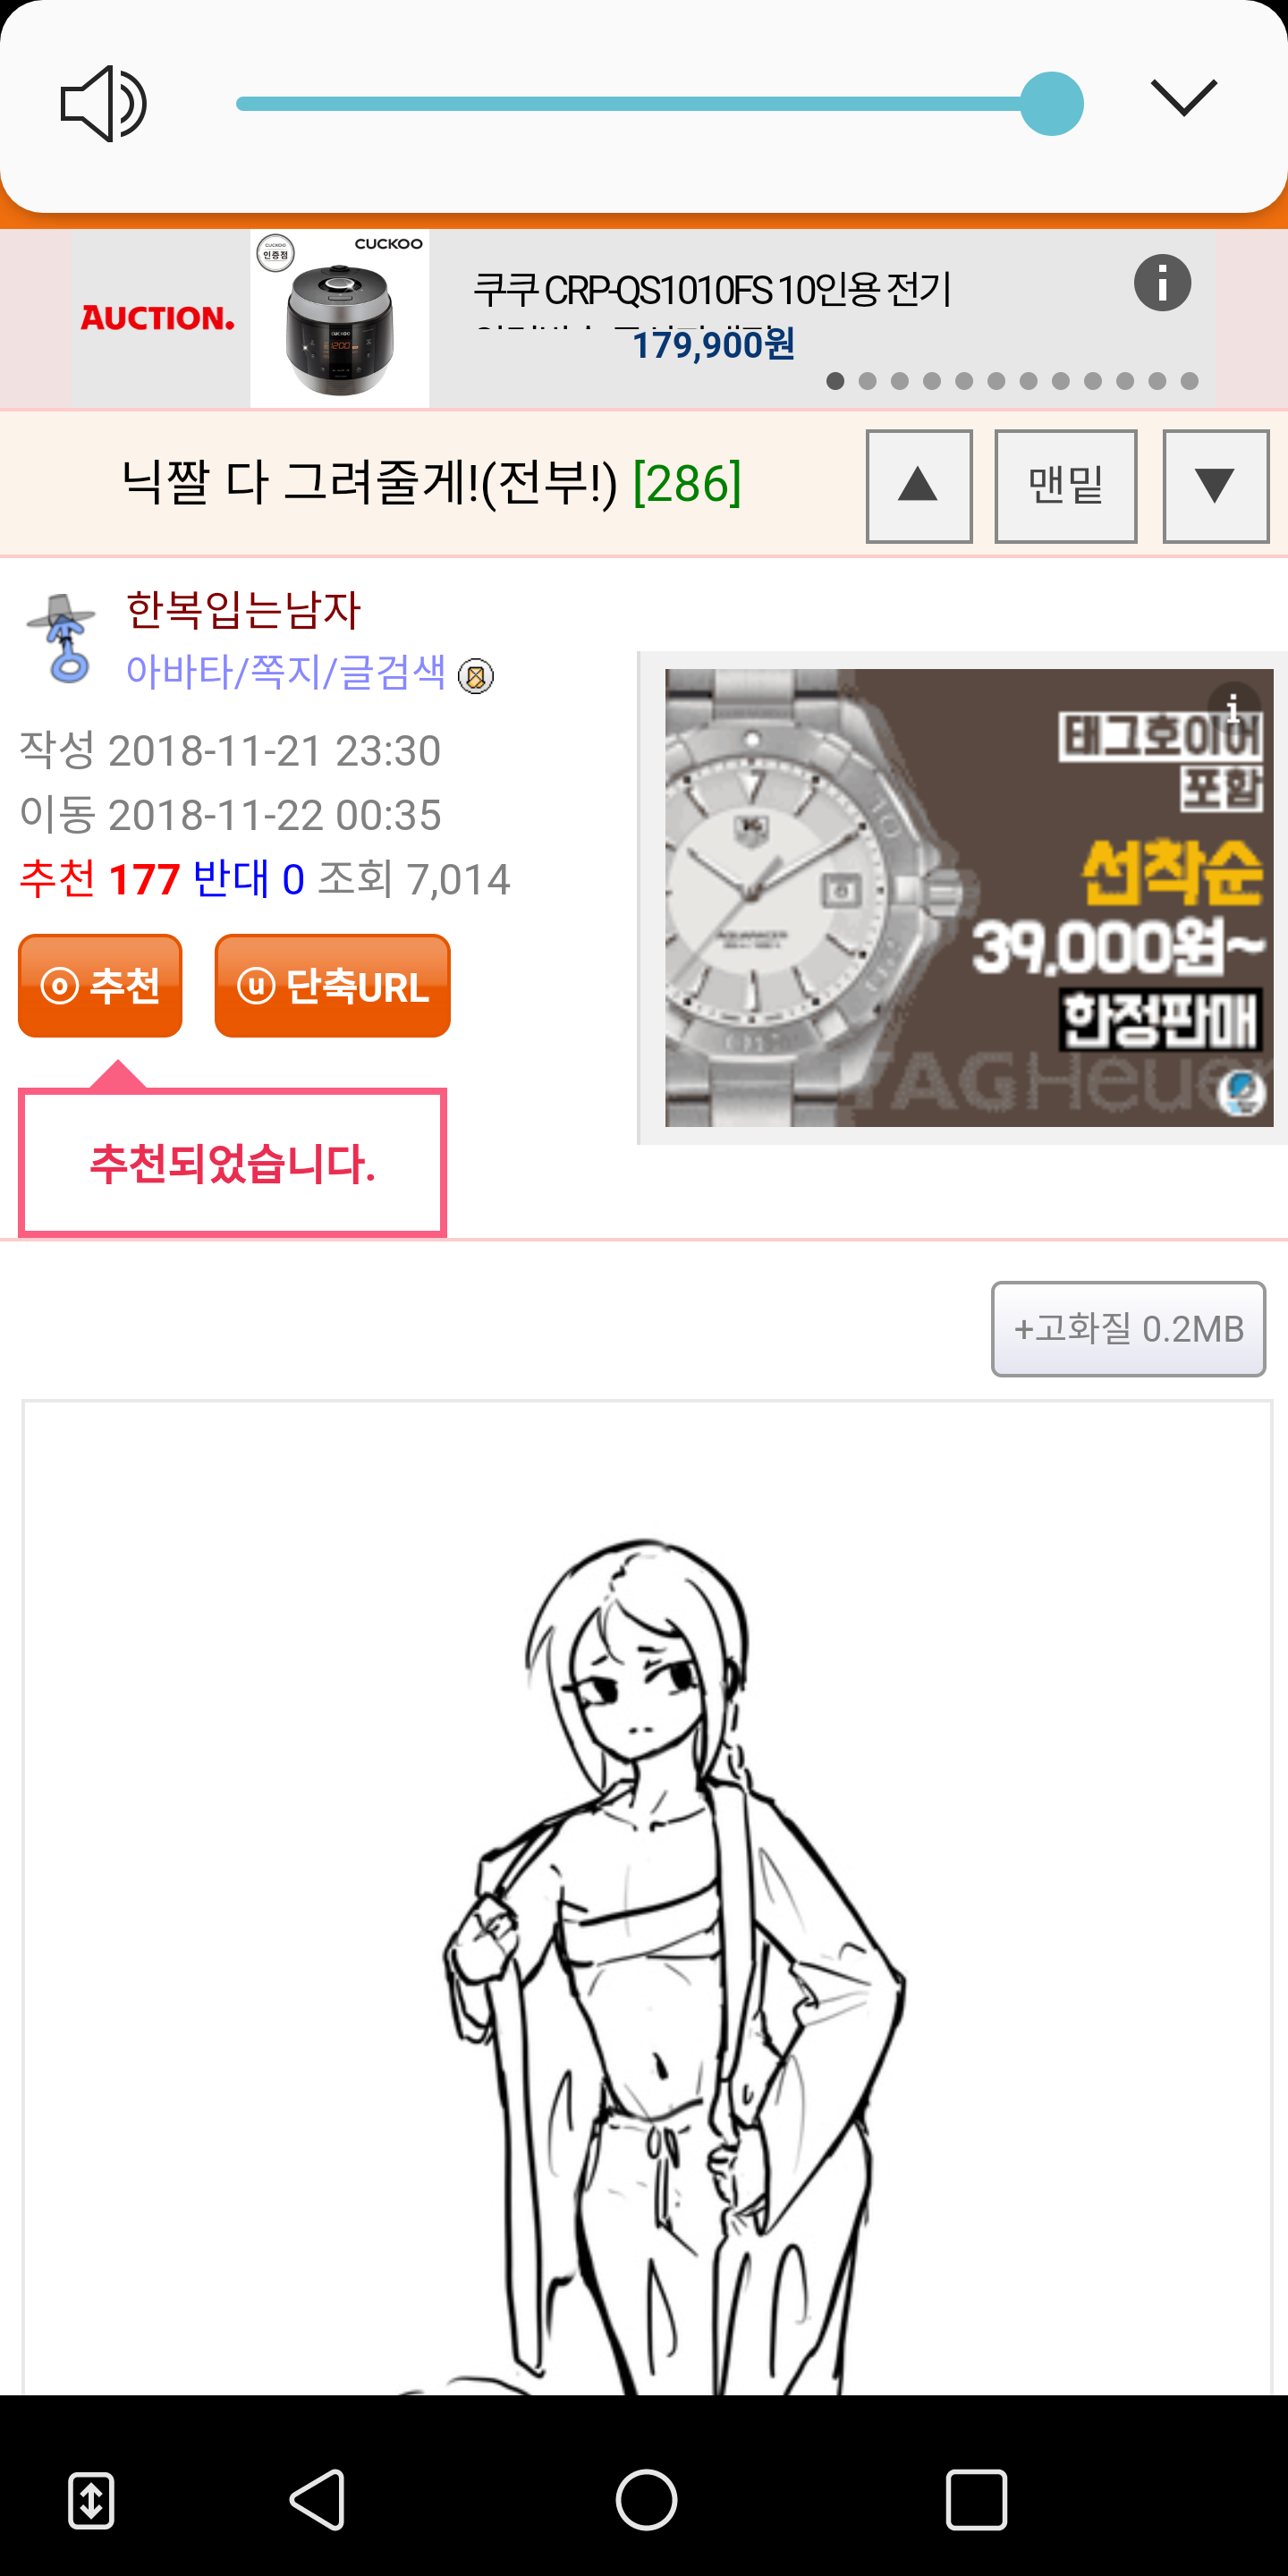Go to previous post with up arrow

click(x=919, y=486)
